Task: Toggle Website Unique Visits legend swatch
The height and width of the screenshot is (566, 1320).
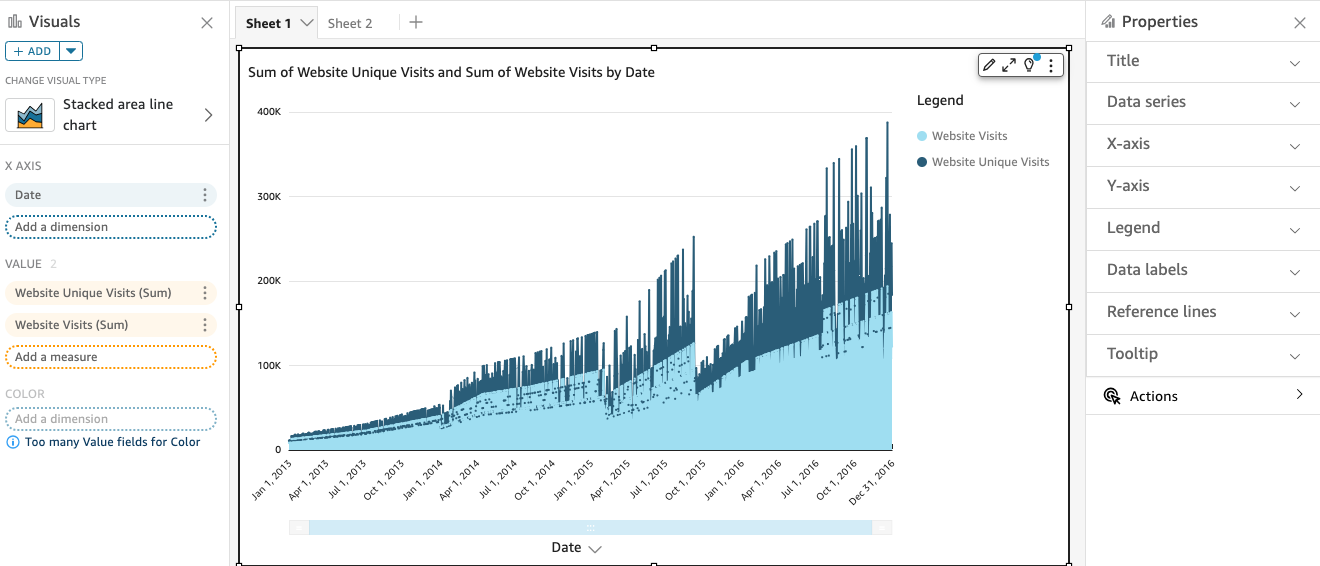Action: (922, 162)
